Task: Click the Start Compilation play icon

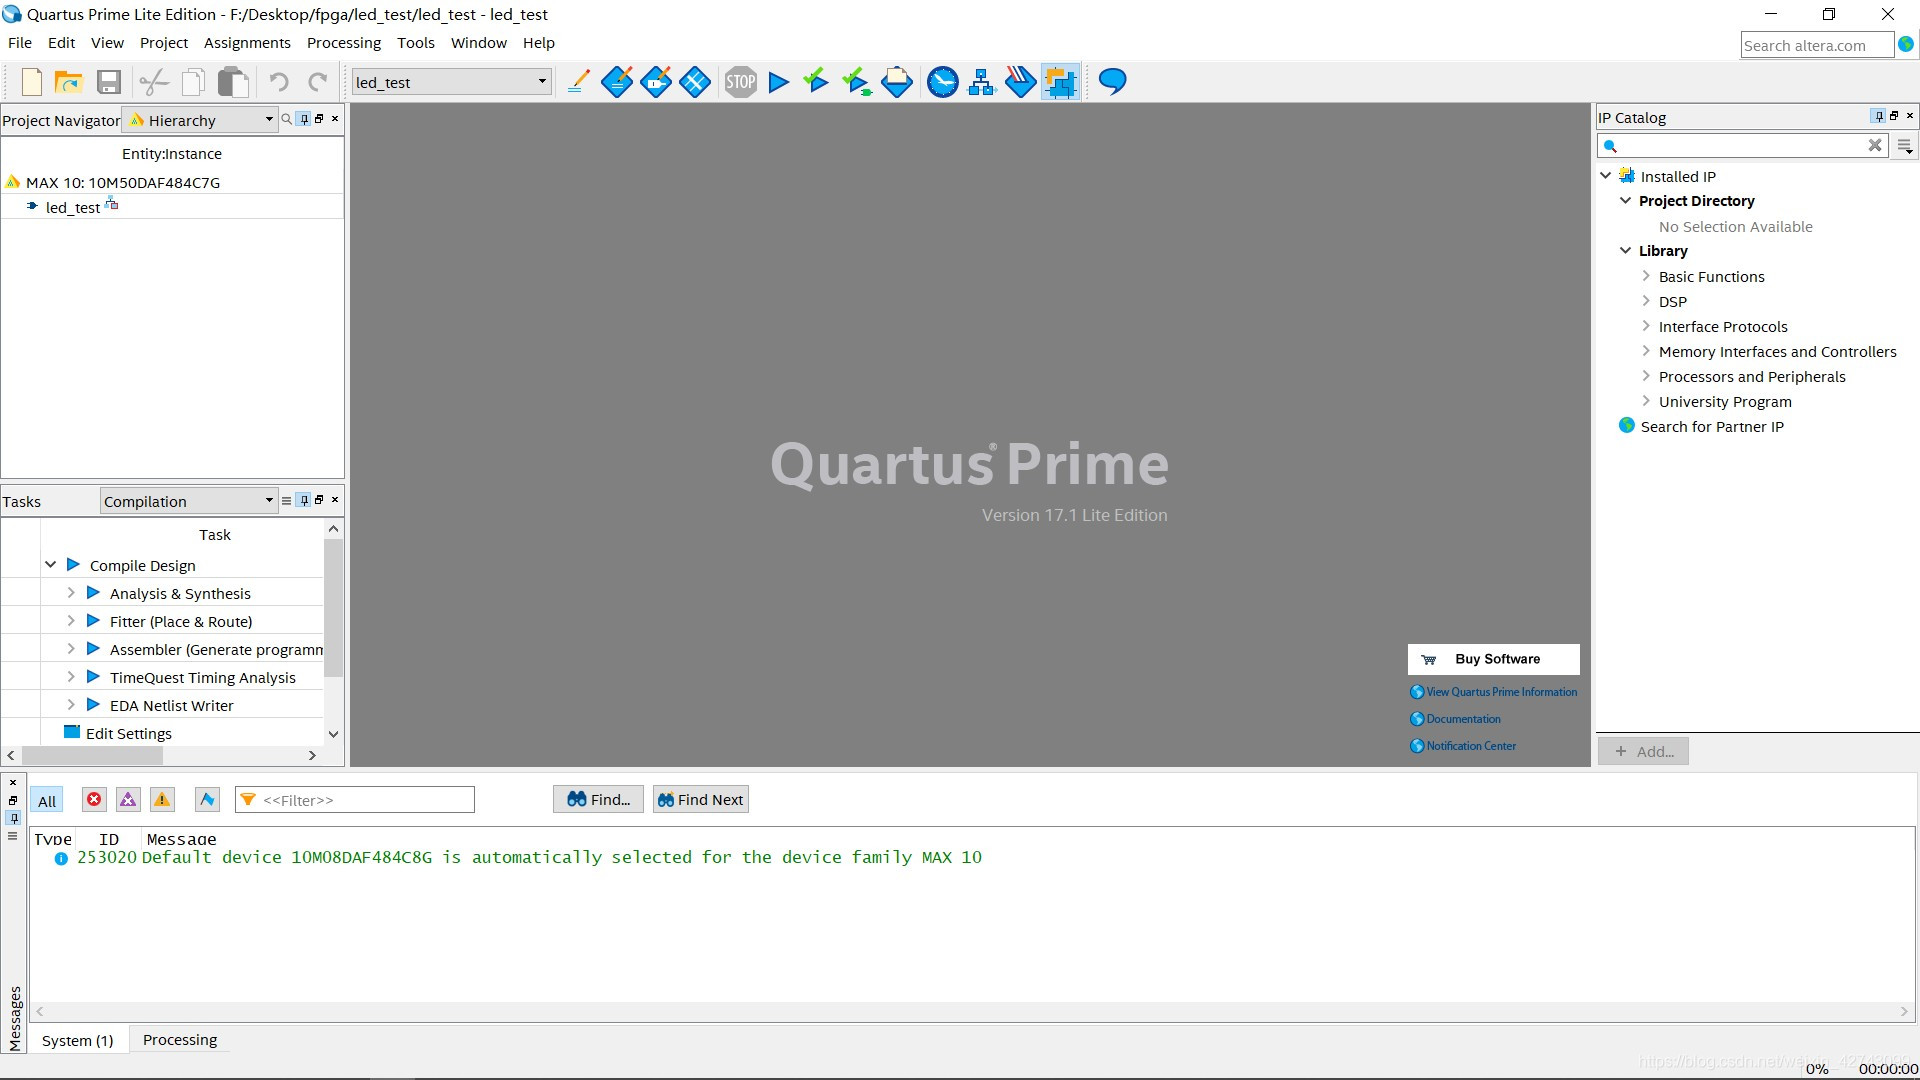Action: pos(779,82)
